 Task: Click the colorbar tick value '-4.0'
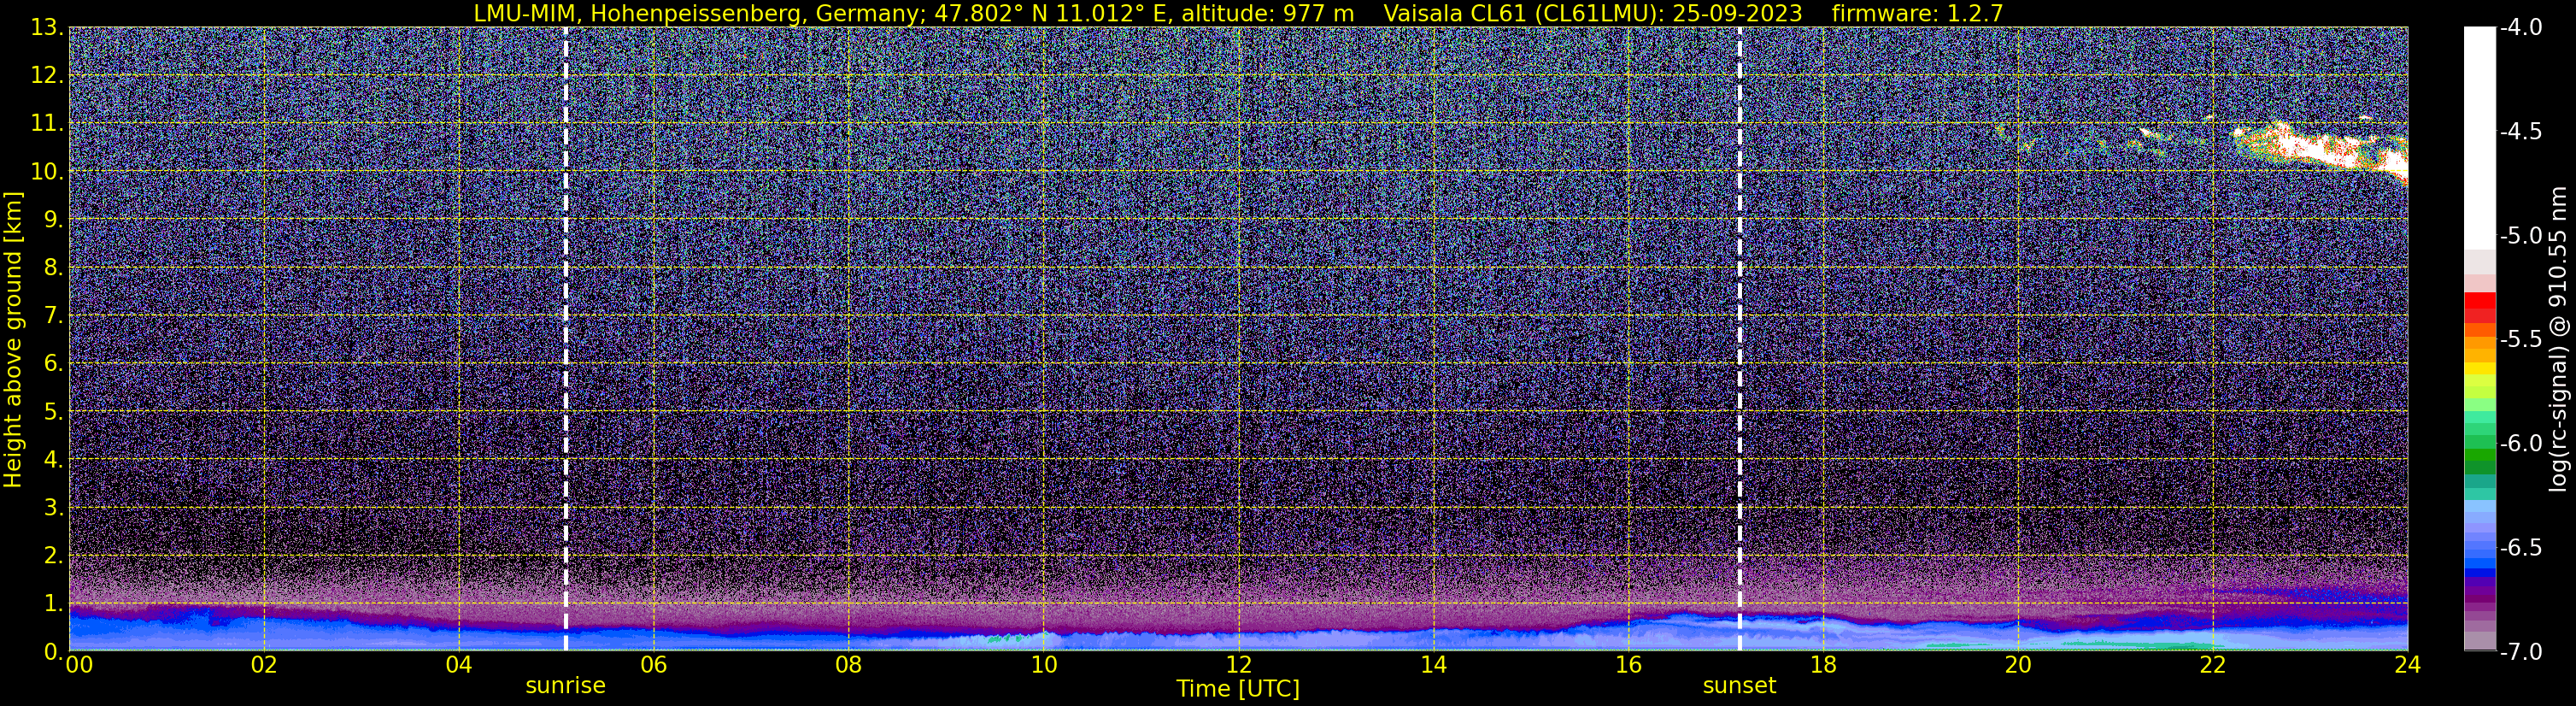click(2520, 28)
